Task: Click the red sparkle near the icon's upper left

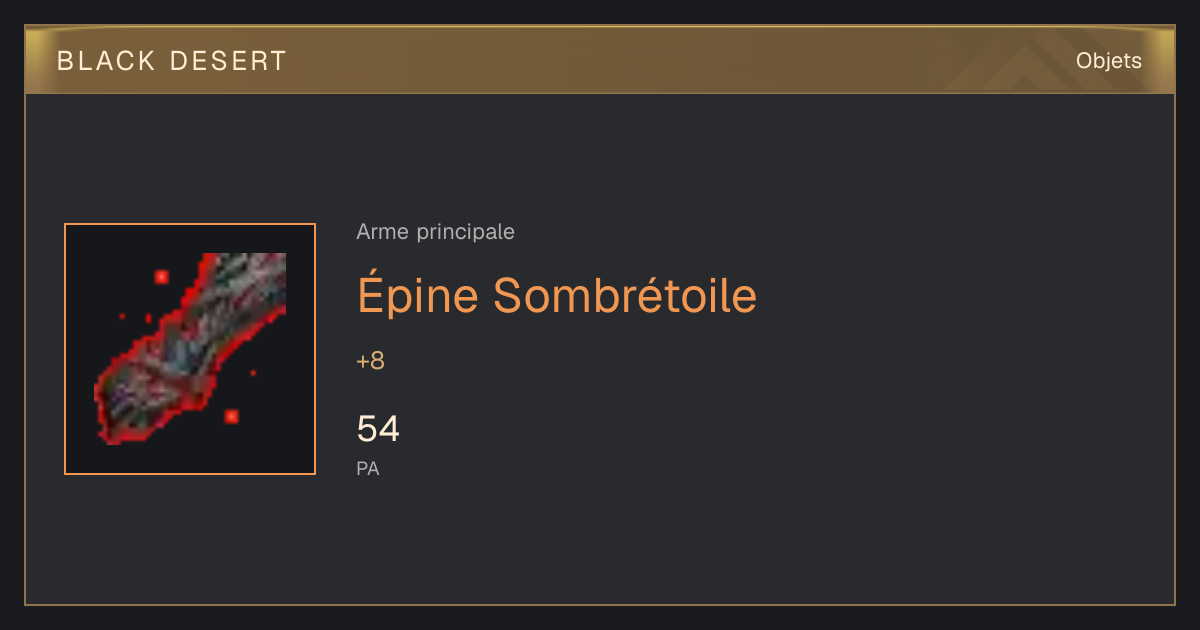Action: 161,276
